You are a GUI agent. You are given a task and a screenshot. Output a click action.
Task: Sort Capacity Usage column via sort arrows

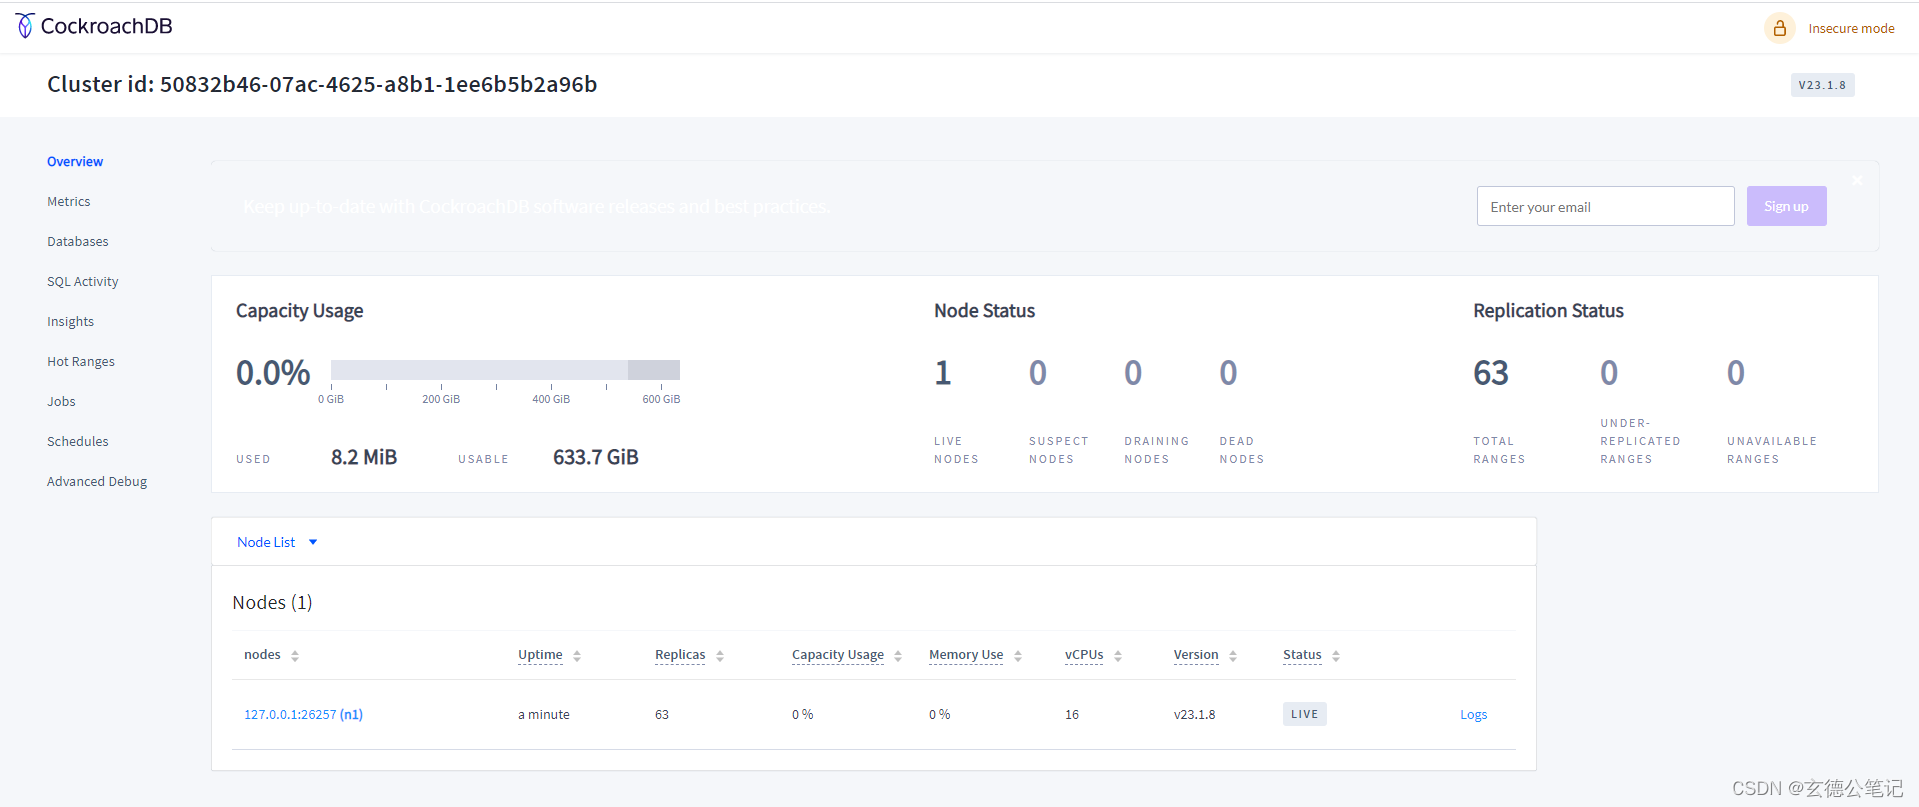898,656
